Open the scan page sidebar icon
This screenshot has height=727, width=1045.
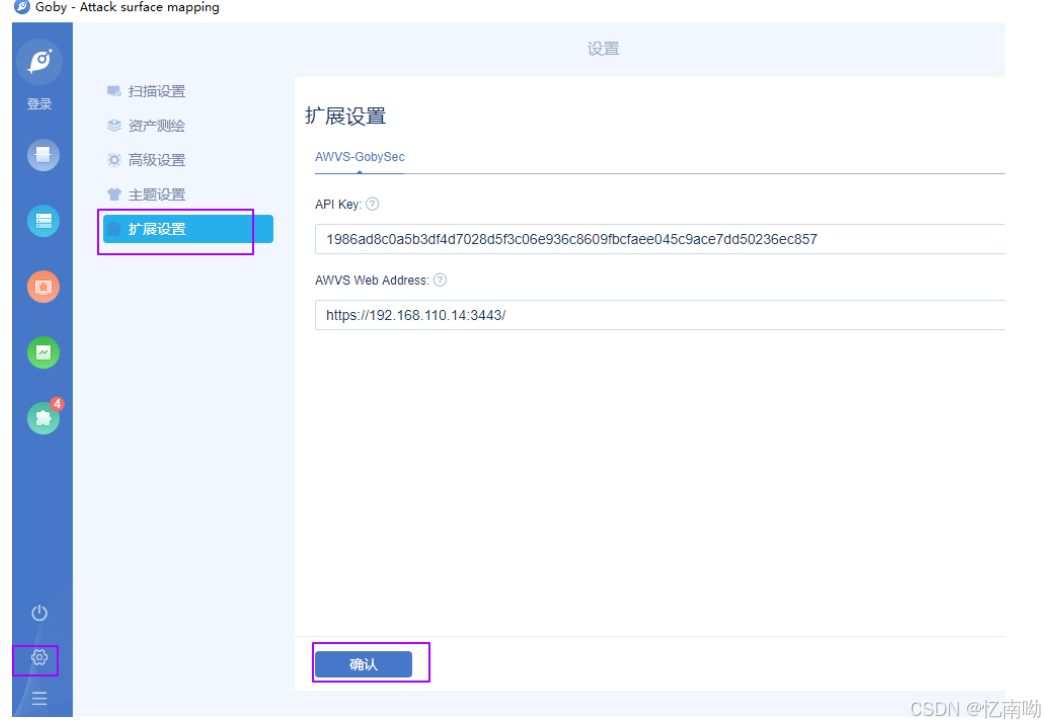point(43,155)
